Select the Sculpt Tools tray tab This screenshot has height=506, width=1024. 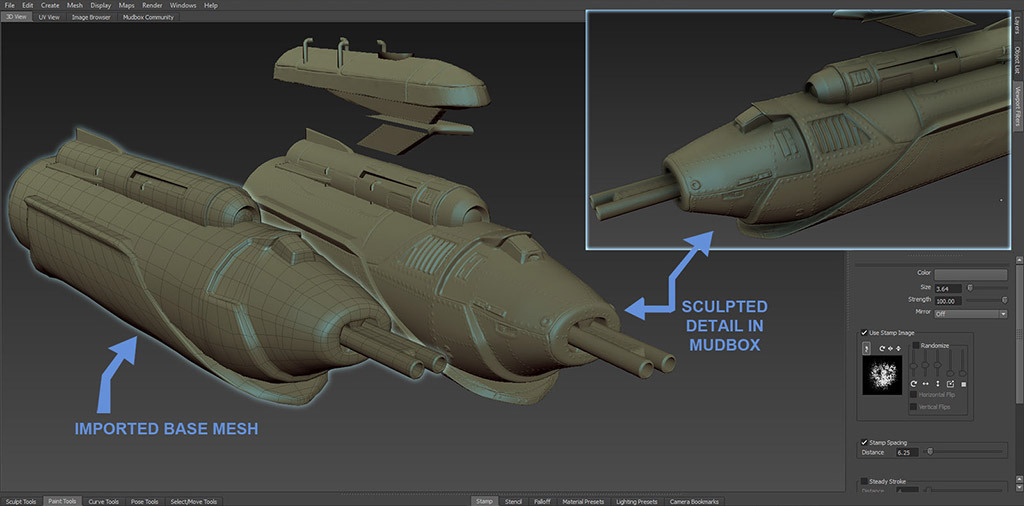[21, 501]
